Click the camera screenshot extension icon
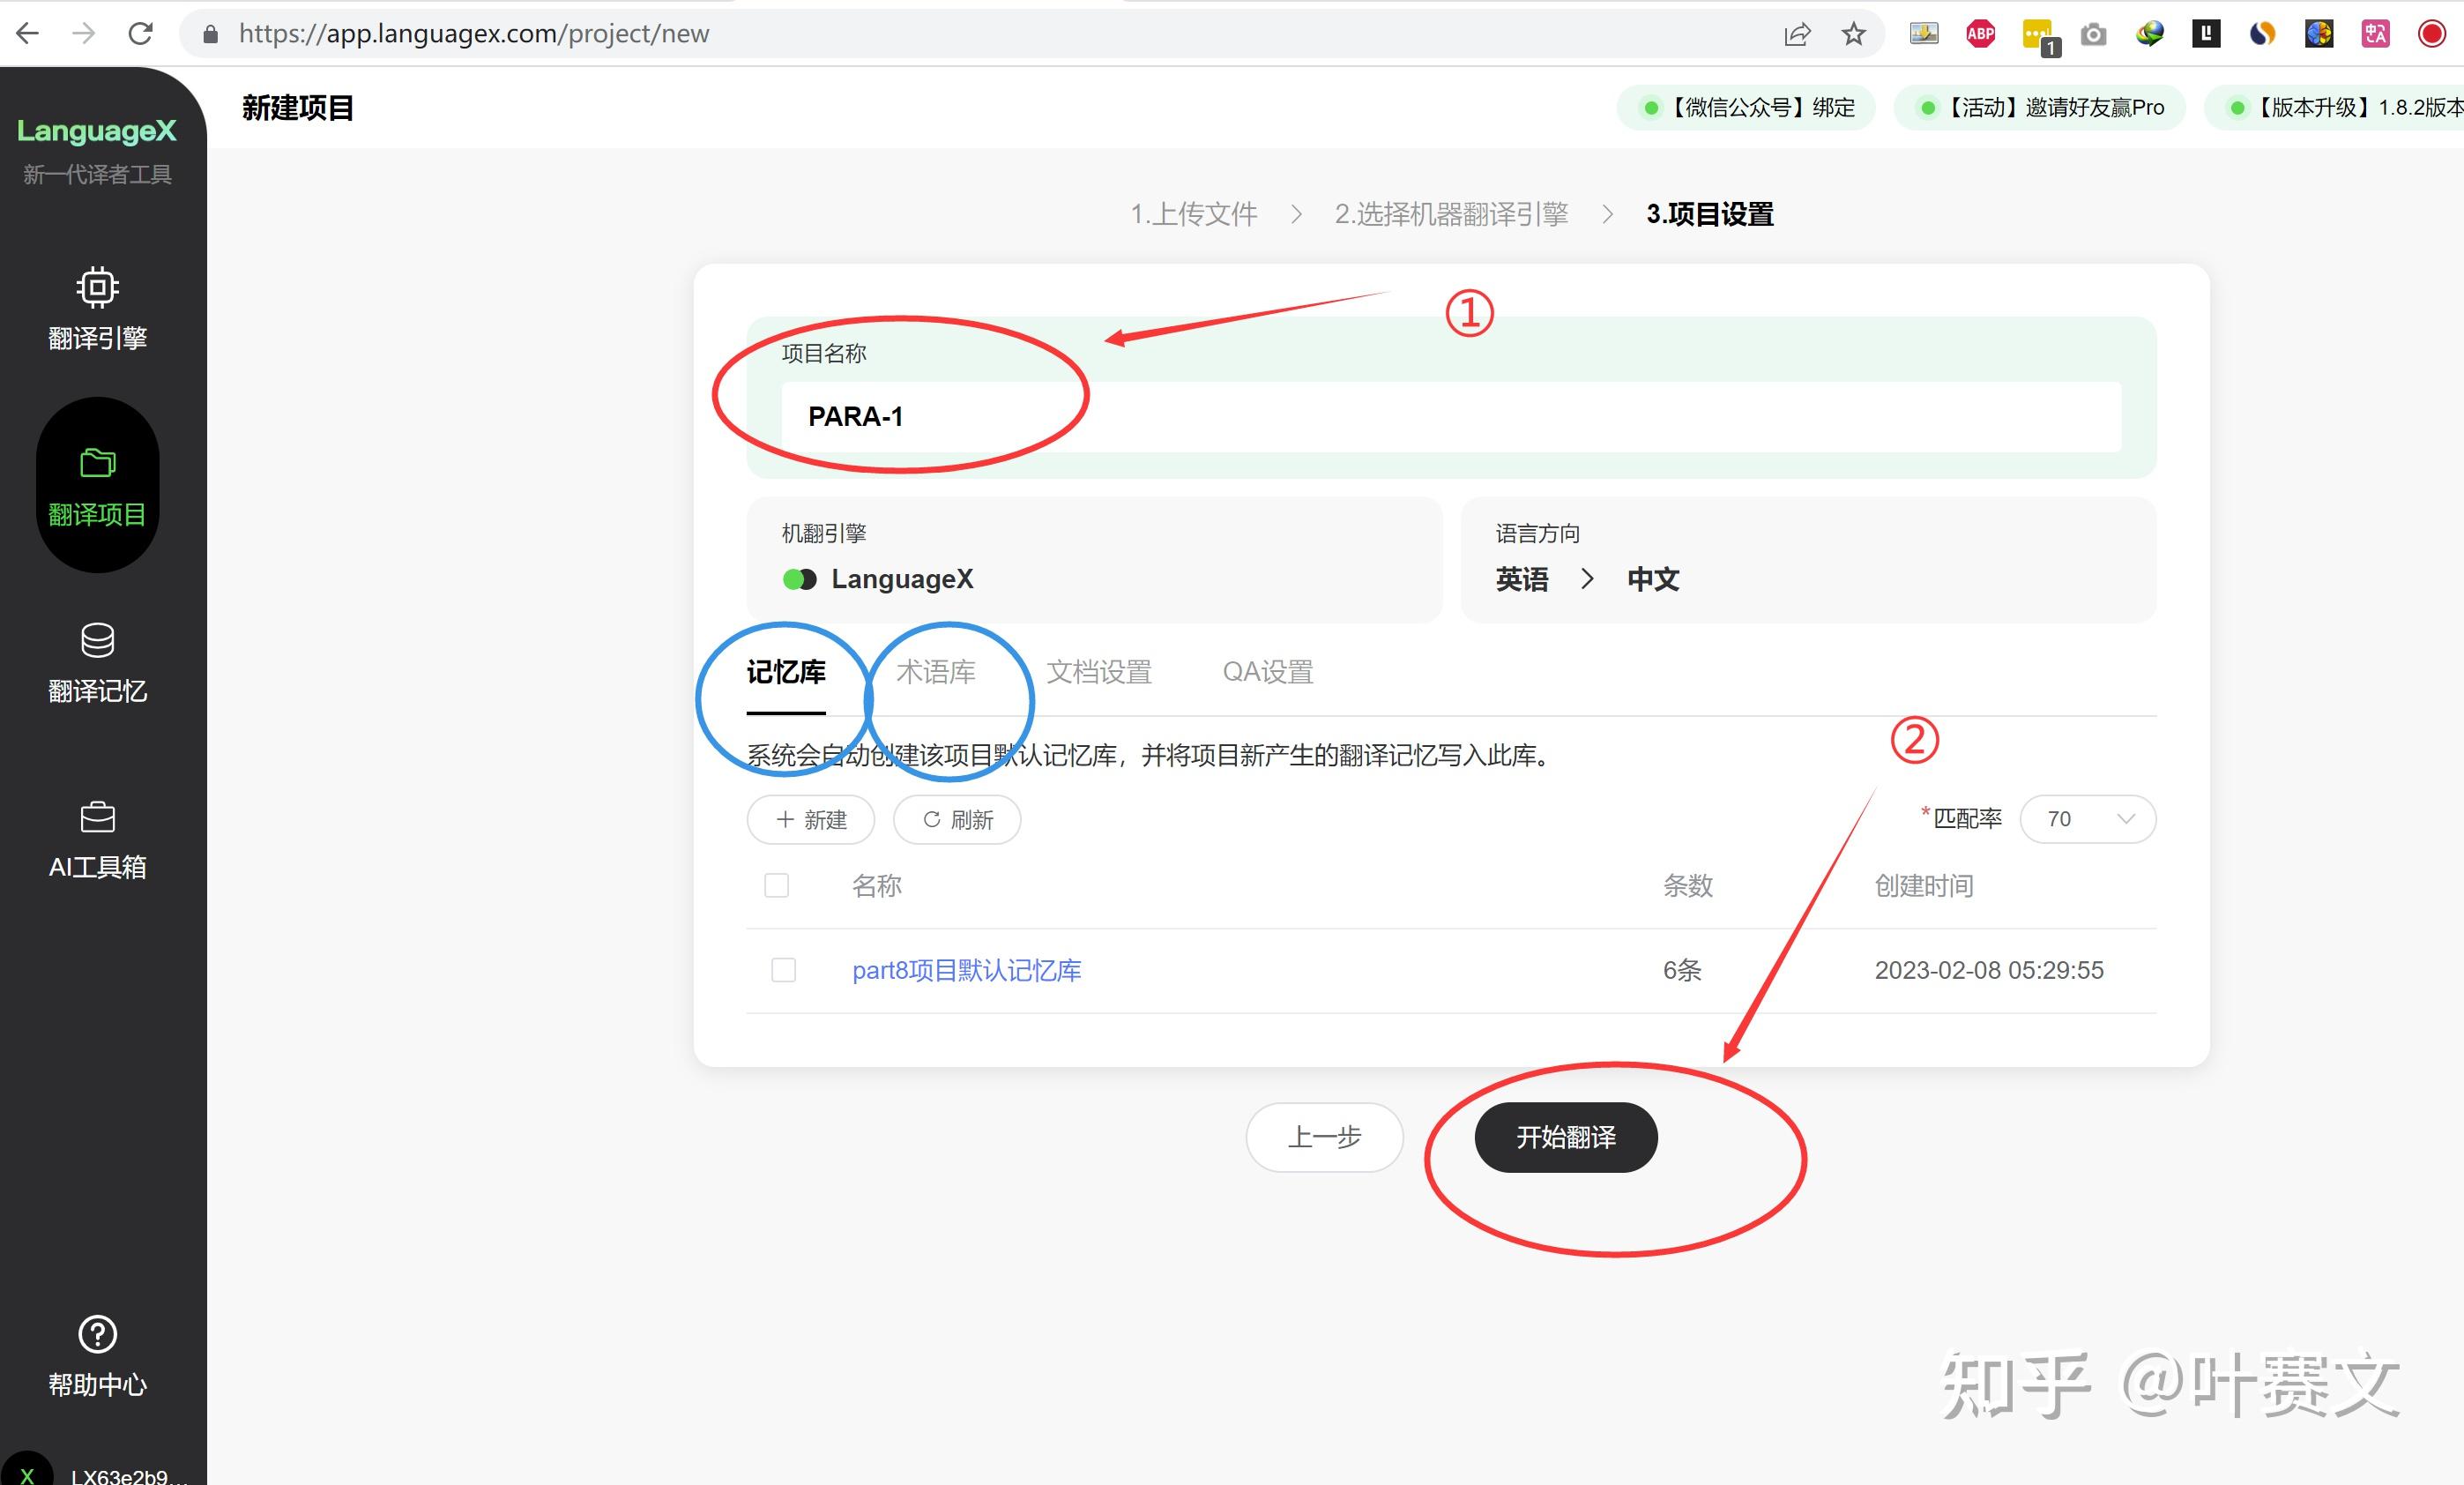2464x1485 pixels. [2093, 33]
